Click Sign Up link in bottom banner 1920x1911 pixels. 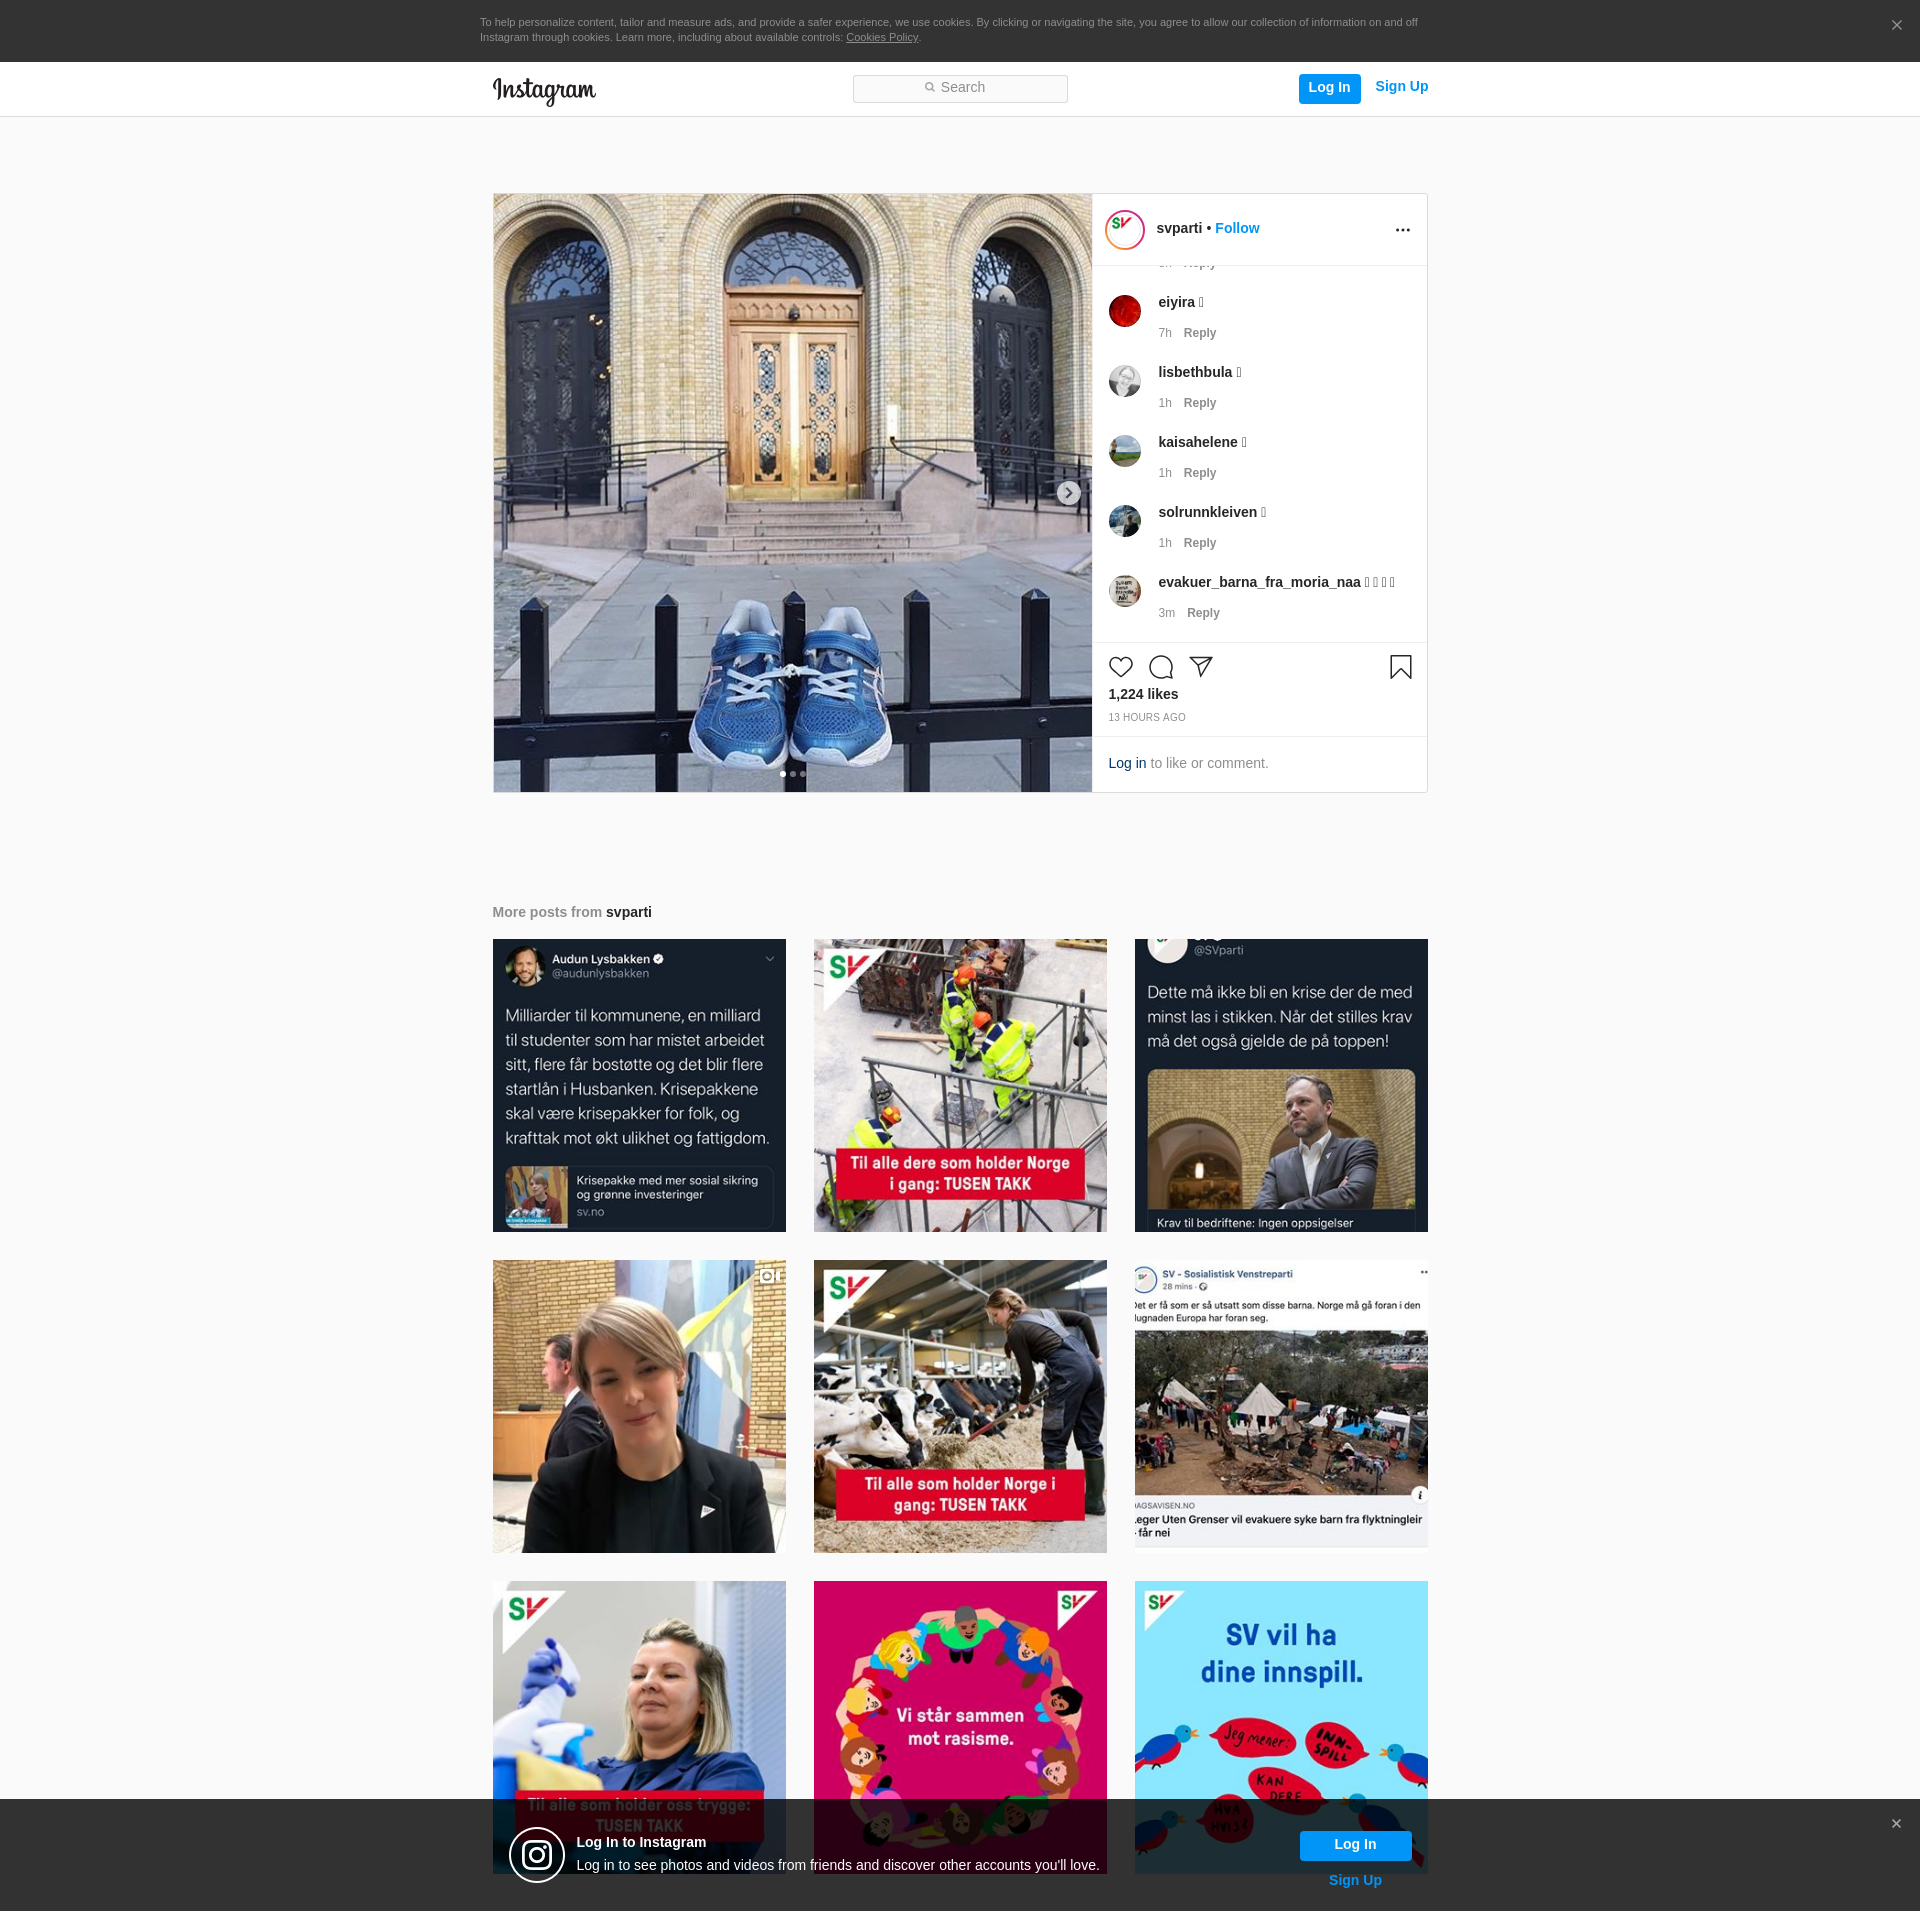1355,1880
